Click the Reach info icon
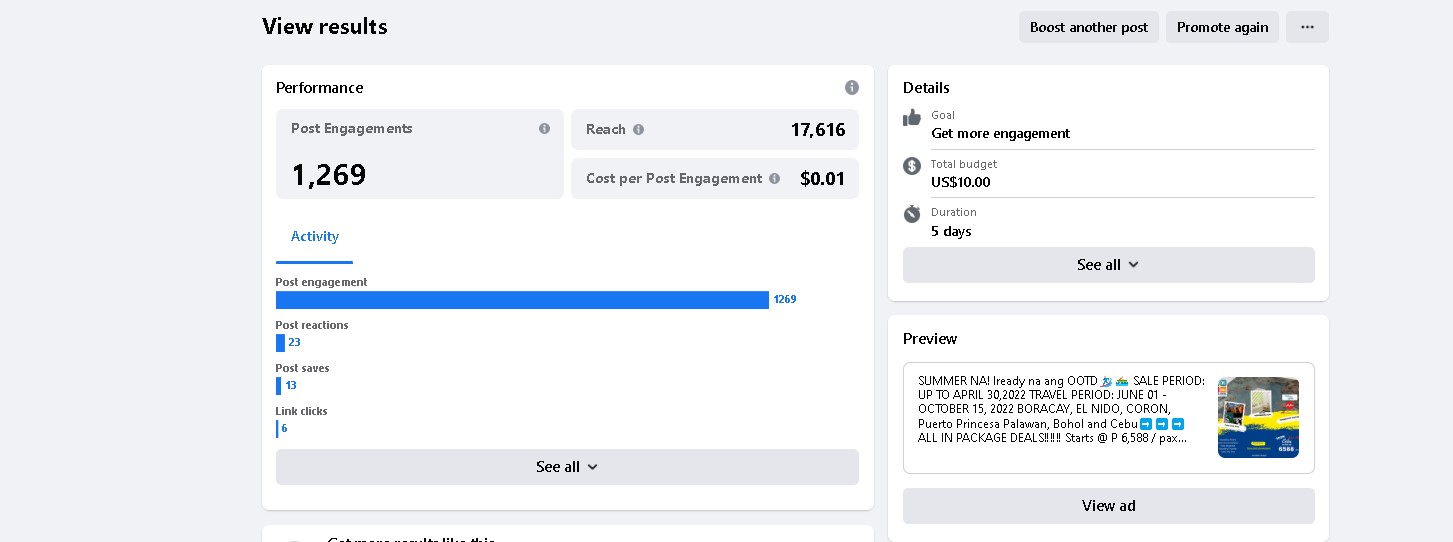Screen dimensions: 1453x542 [x=638, y=130]
